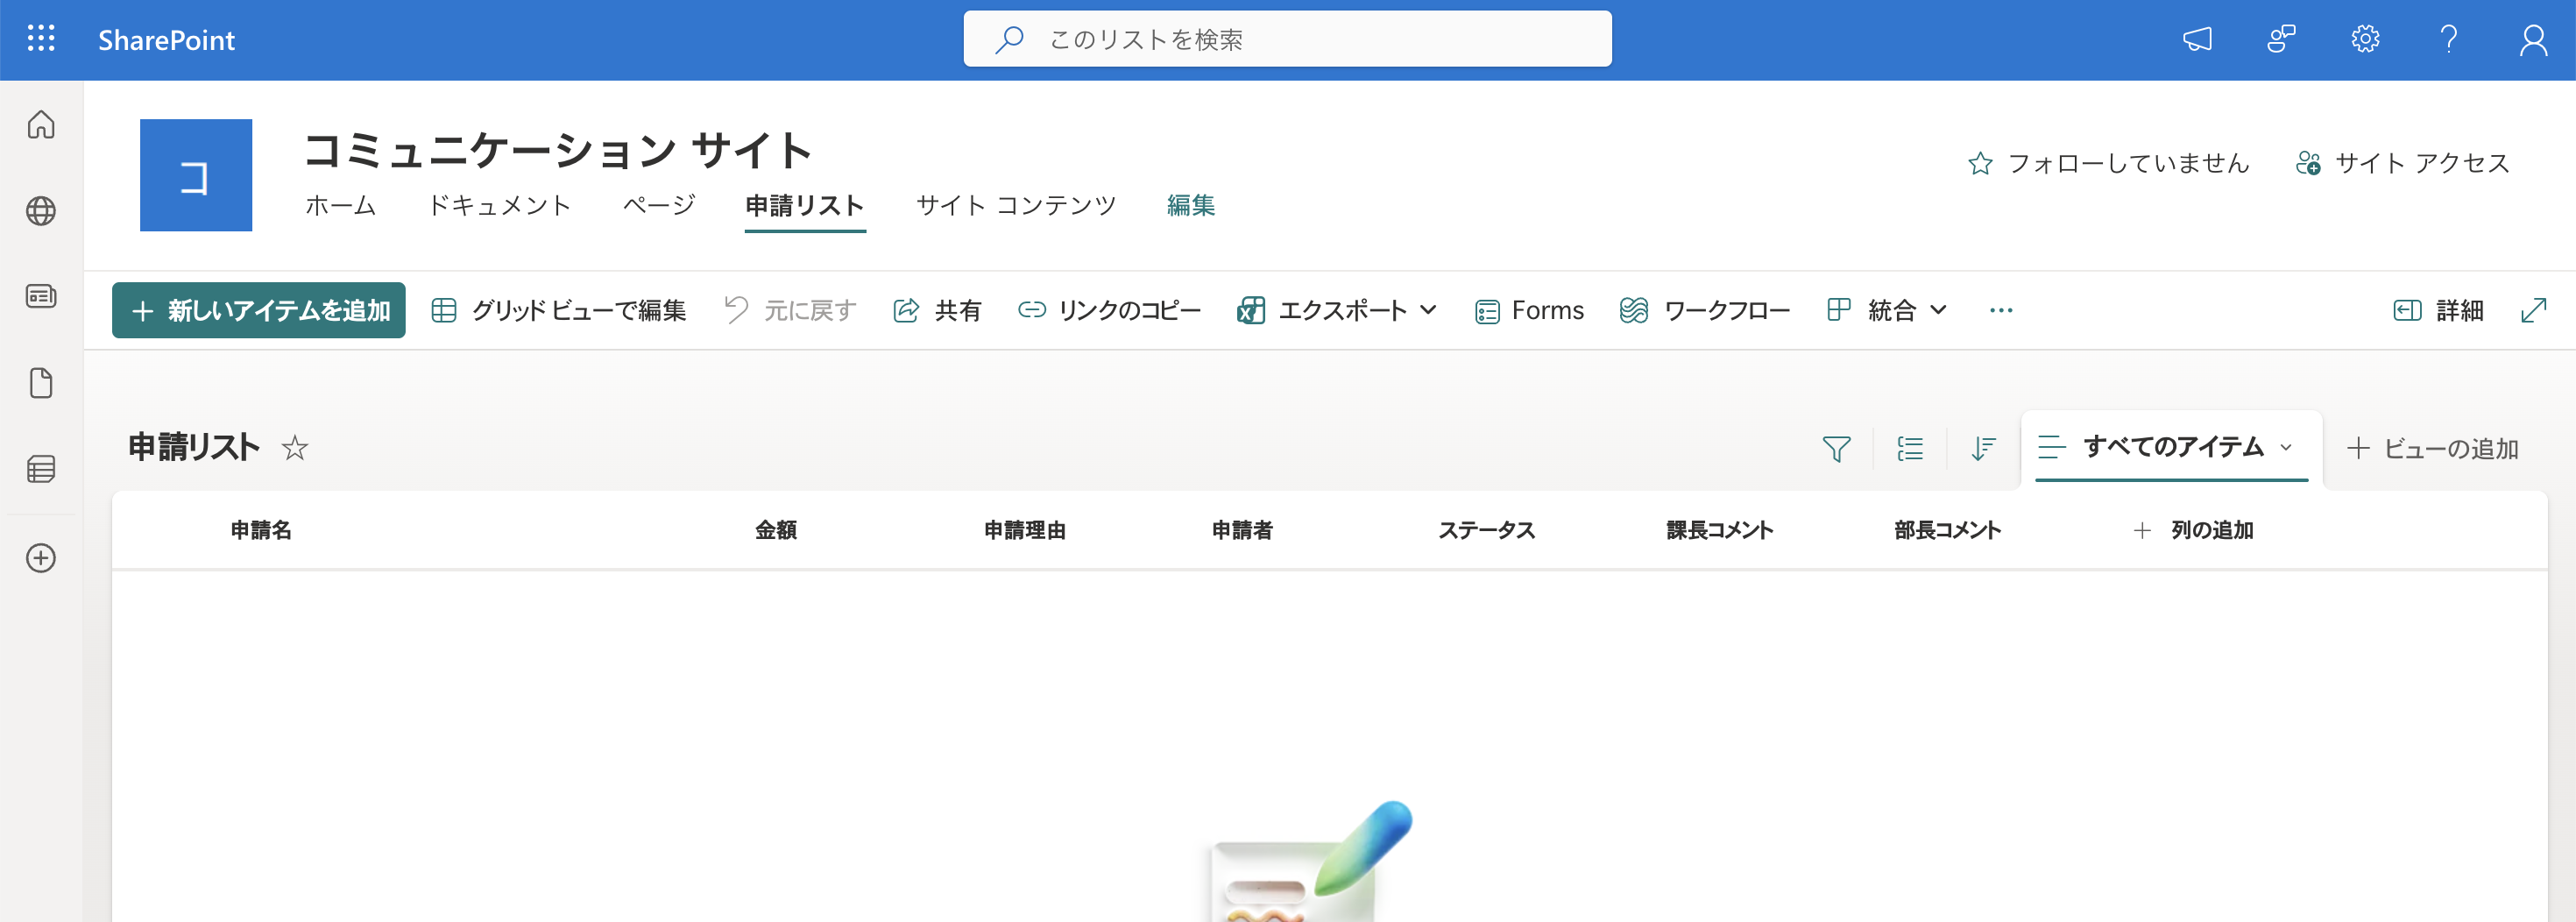This screenshot has height=922, width=2576.
Task: Open the people chat icon in header
Action: 2281,39
